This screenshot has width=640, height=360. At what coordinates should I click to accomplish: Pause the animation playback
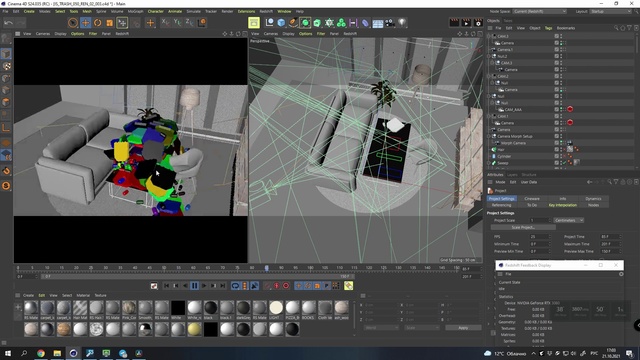tap(194, 286)
